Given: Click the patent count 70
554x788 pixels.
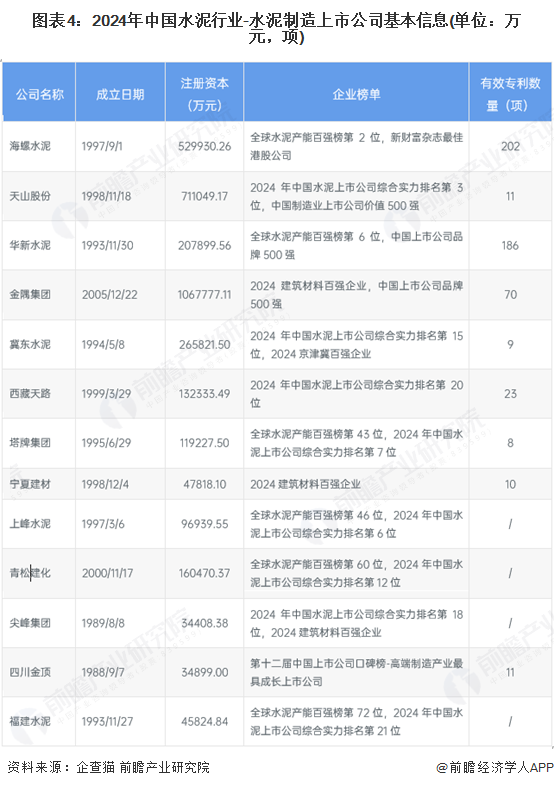Looking at the screenshot, I should (x=510, y=294).
